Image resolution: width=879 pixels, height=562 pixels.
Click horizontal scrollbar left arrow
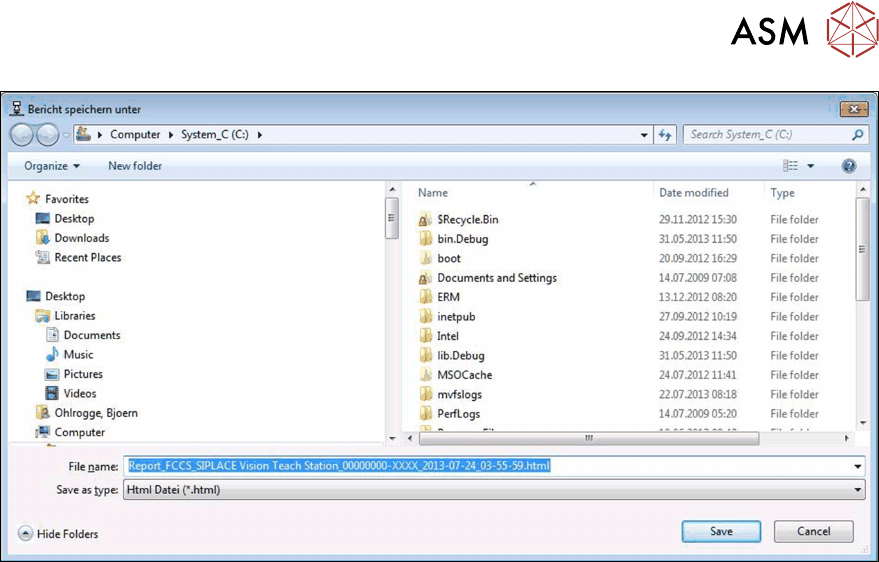pos(410,438)
